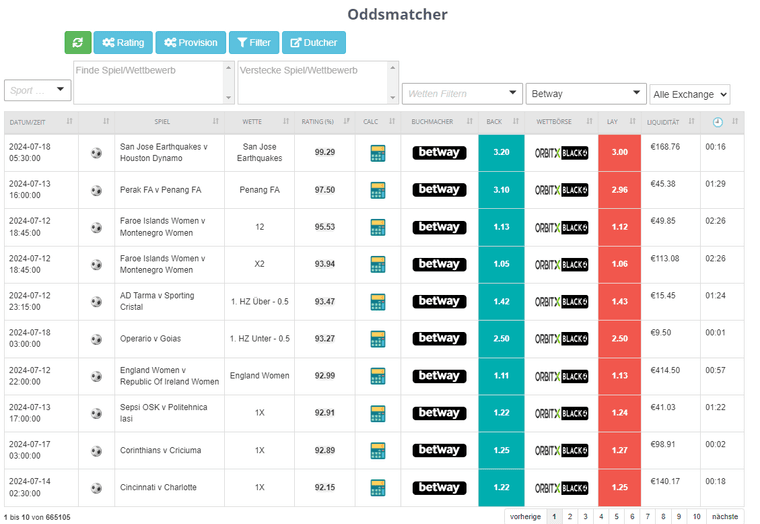Image resolution: width=760 pixels, height=524 pixels.
Task: Click Orbitx logo in Cincinnati v Charlotte row
Action: coord(561,488)
